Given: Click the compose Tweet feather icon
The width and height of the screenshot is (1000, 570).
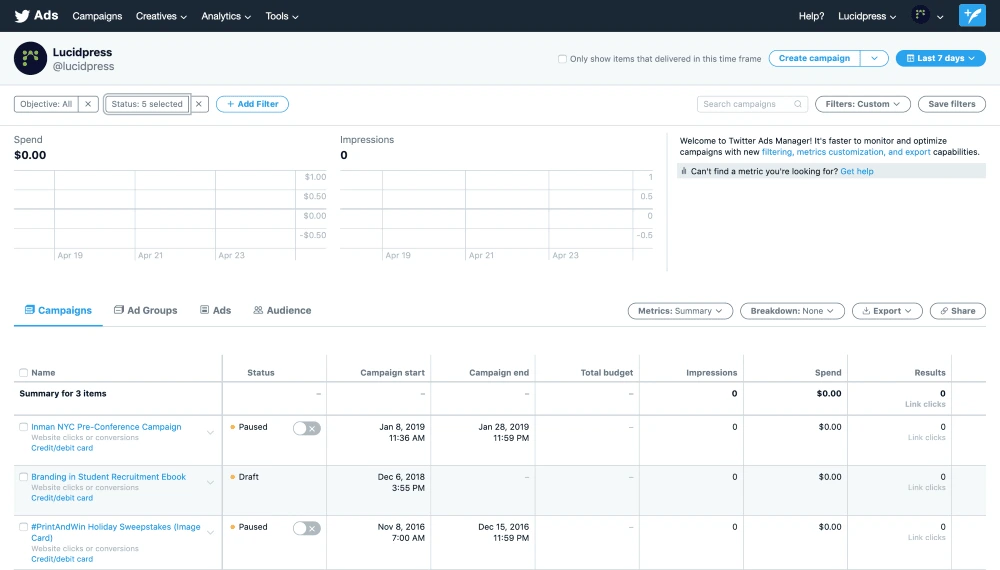Looking at the screenshot, I should [972, 15].
